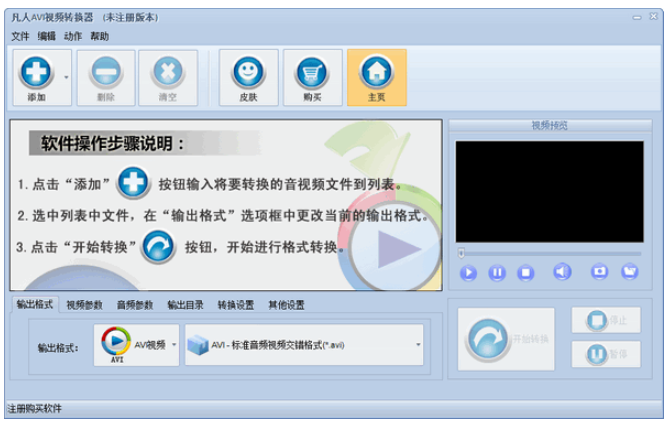666x423 pixels.
Task: Open the 动作 menu
Action: click(x=73, y=37)
